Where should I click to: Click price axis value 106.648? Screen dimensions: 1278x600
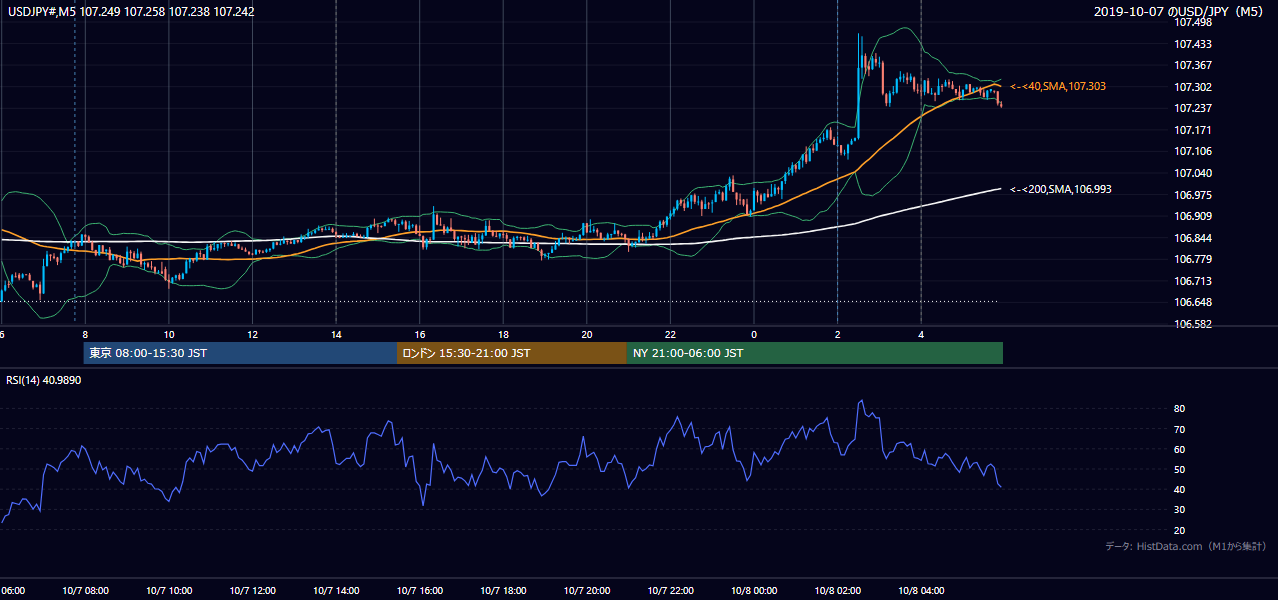point(1193,302)
